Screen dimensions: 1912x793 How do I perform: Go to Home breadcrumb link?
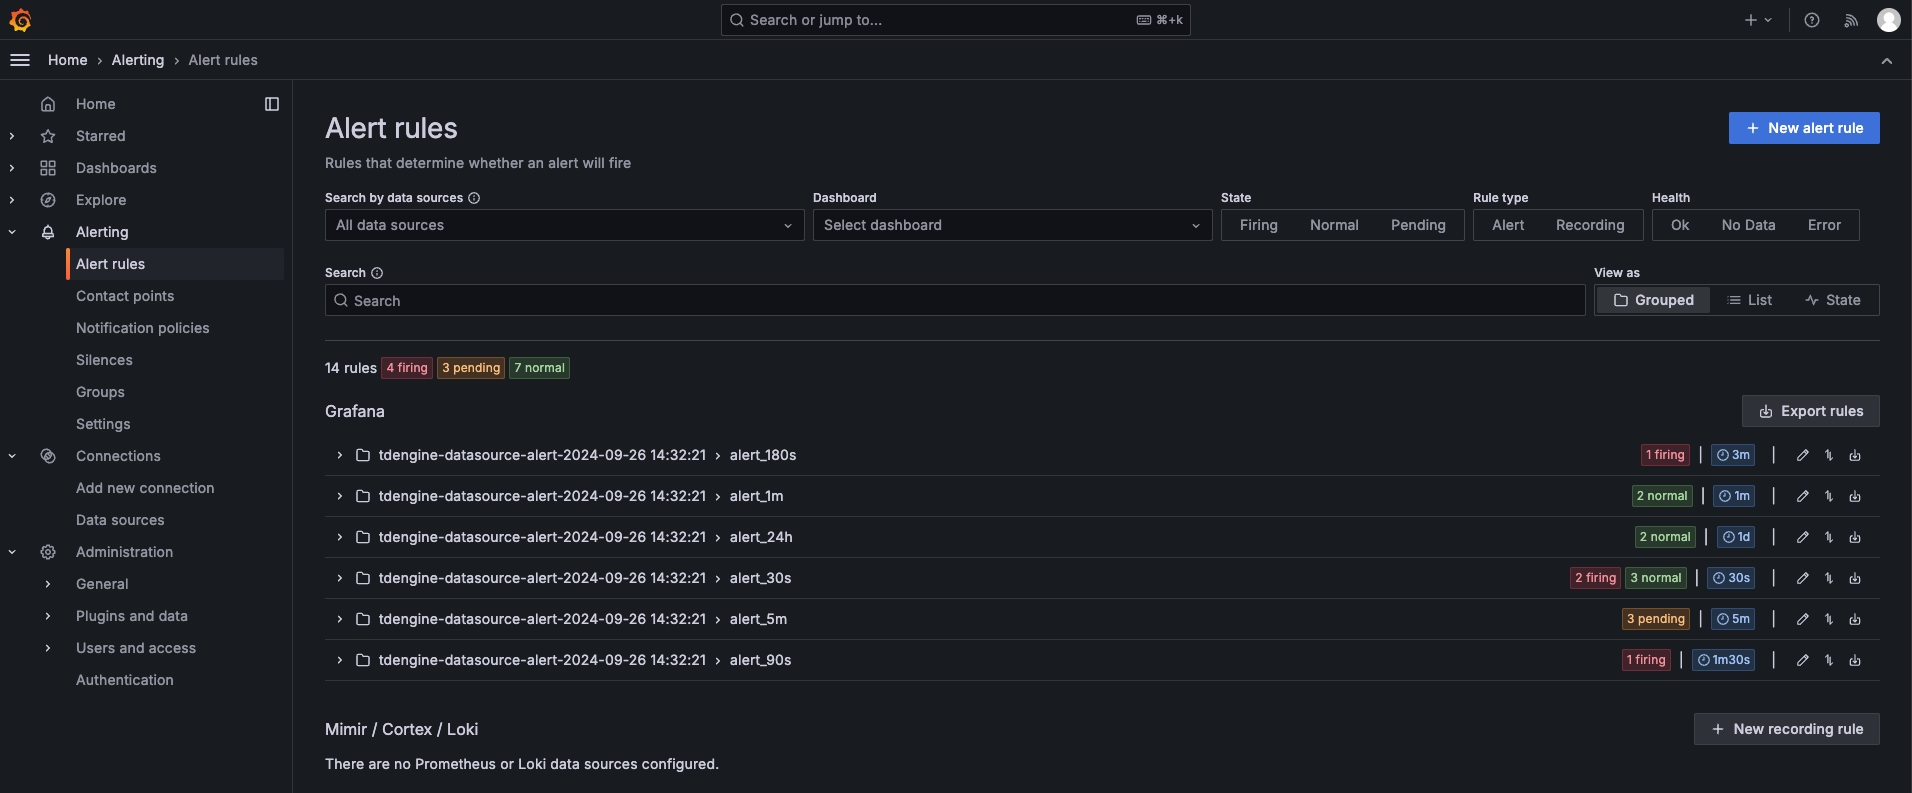tap(67, 60)
